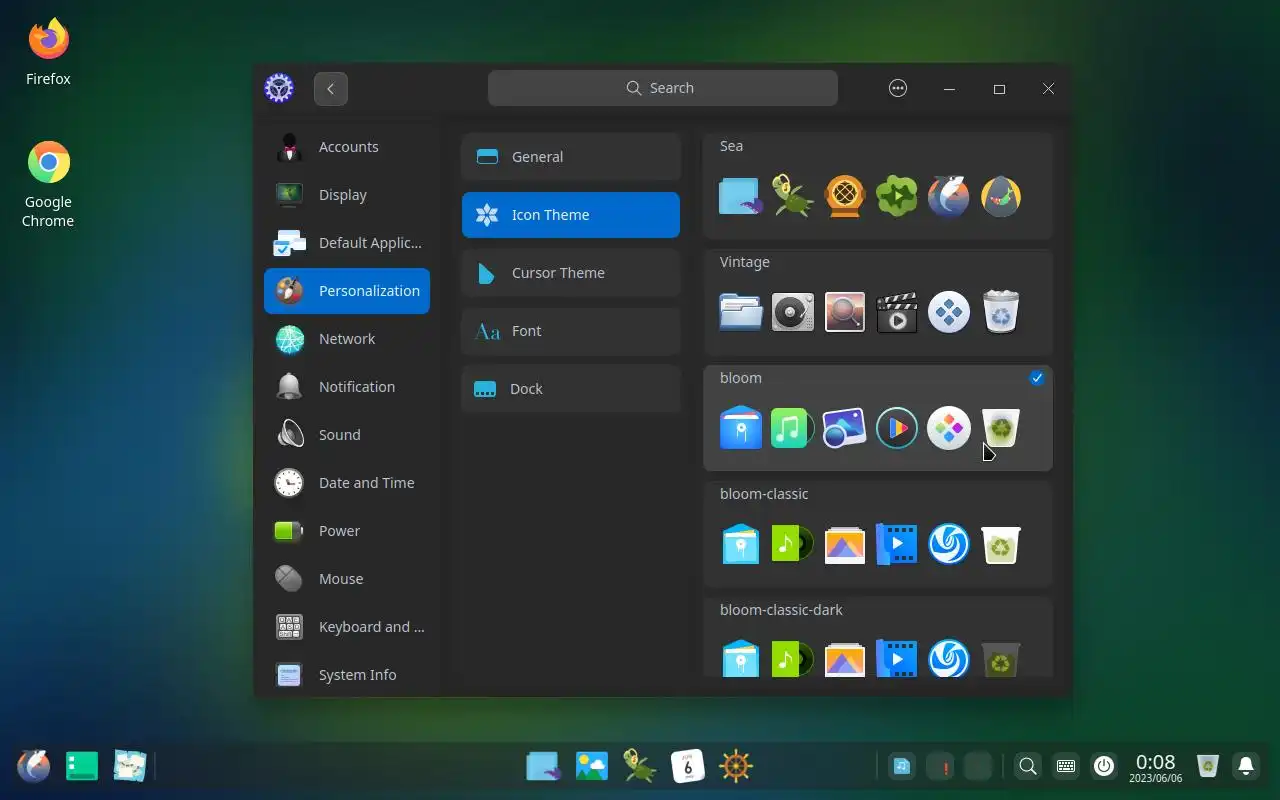Click the Sea theme green play icon
Screen dimensions: 1280x800
tap(897, 196)
